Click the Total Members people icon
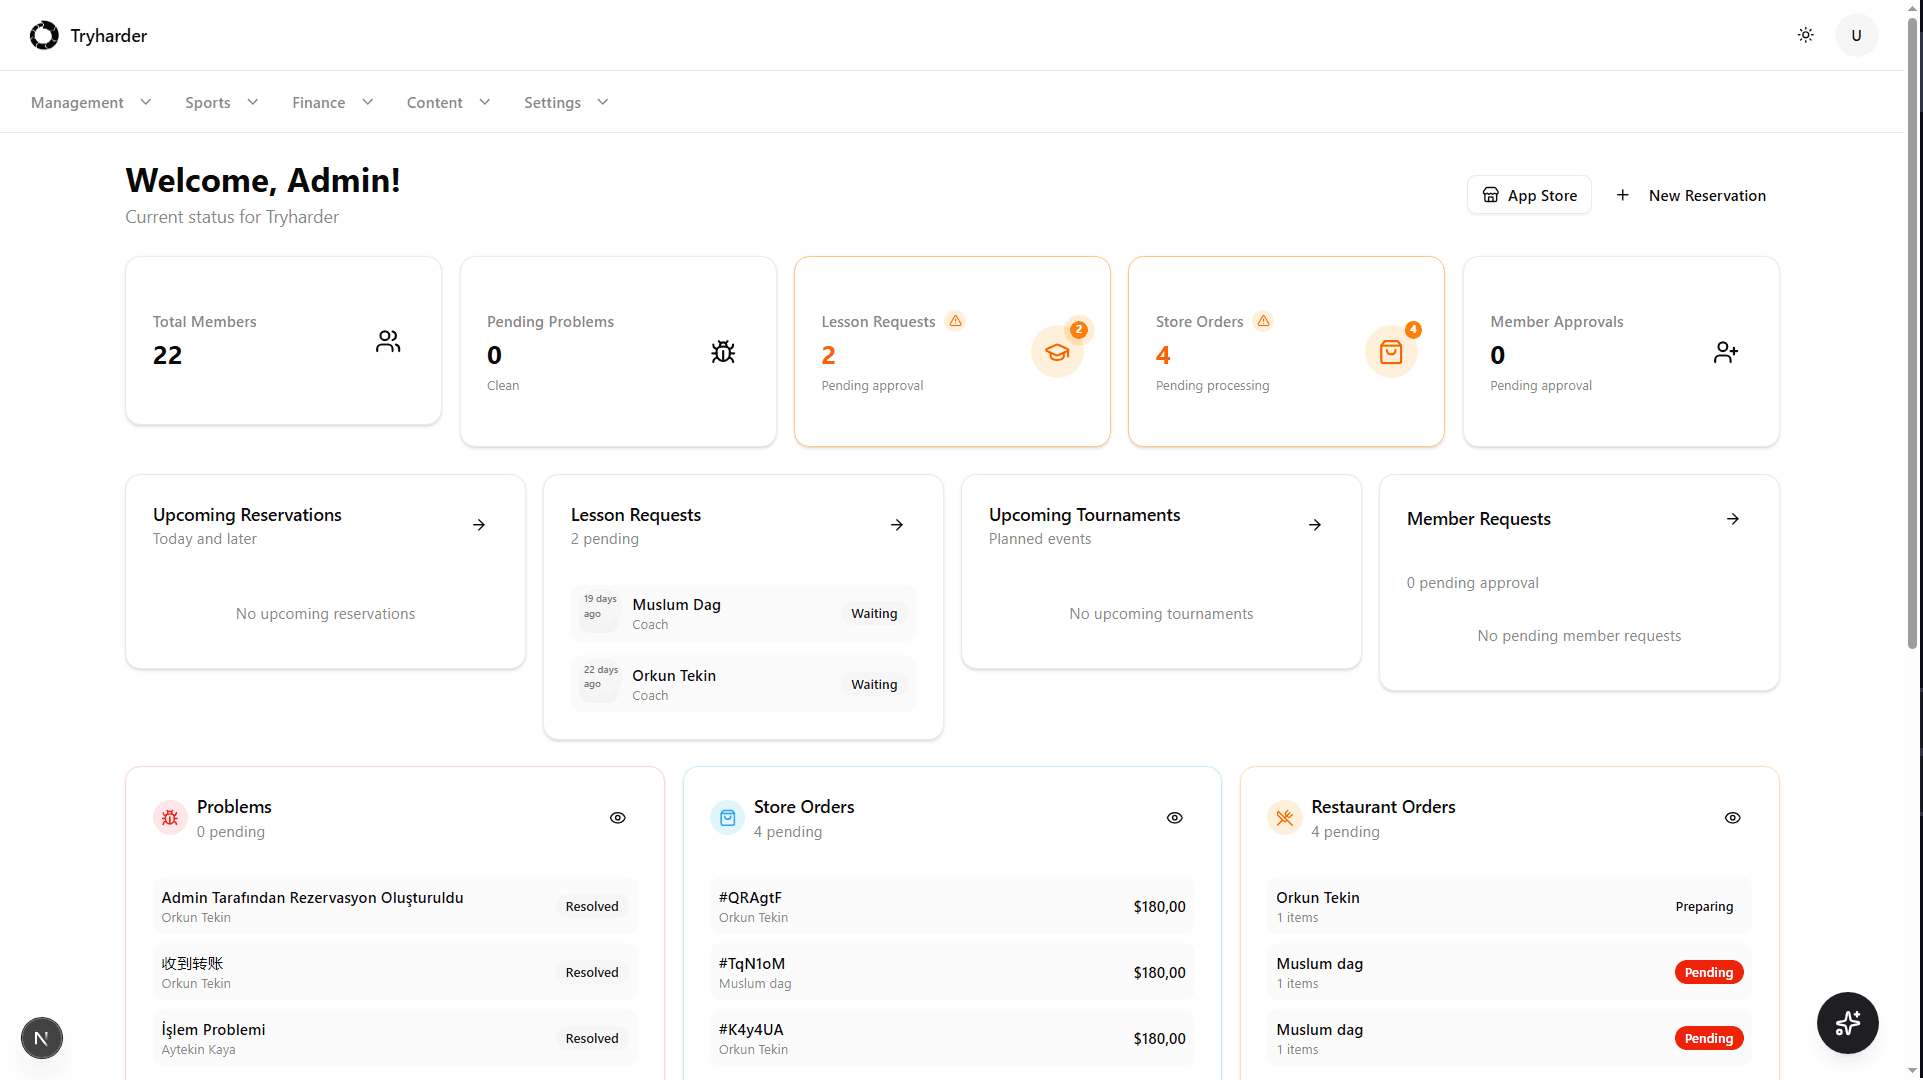 click(x=388, y=341)
